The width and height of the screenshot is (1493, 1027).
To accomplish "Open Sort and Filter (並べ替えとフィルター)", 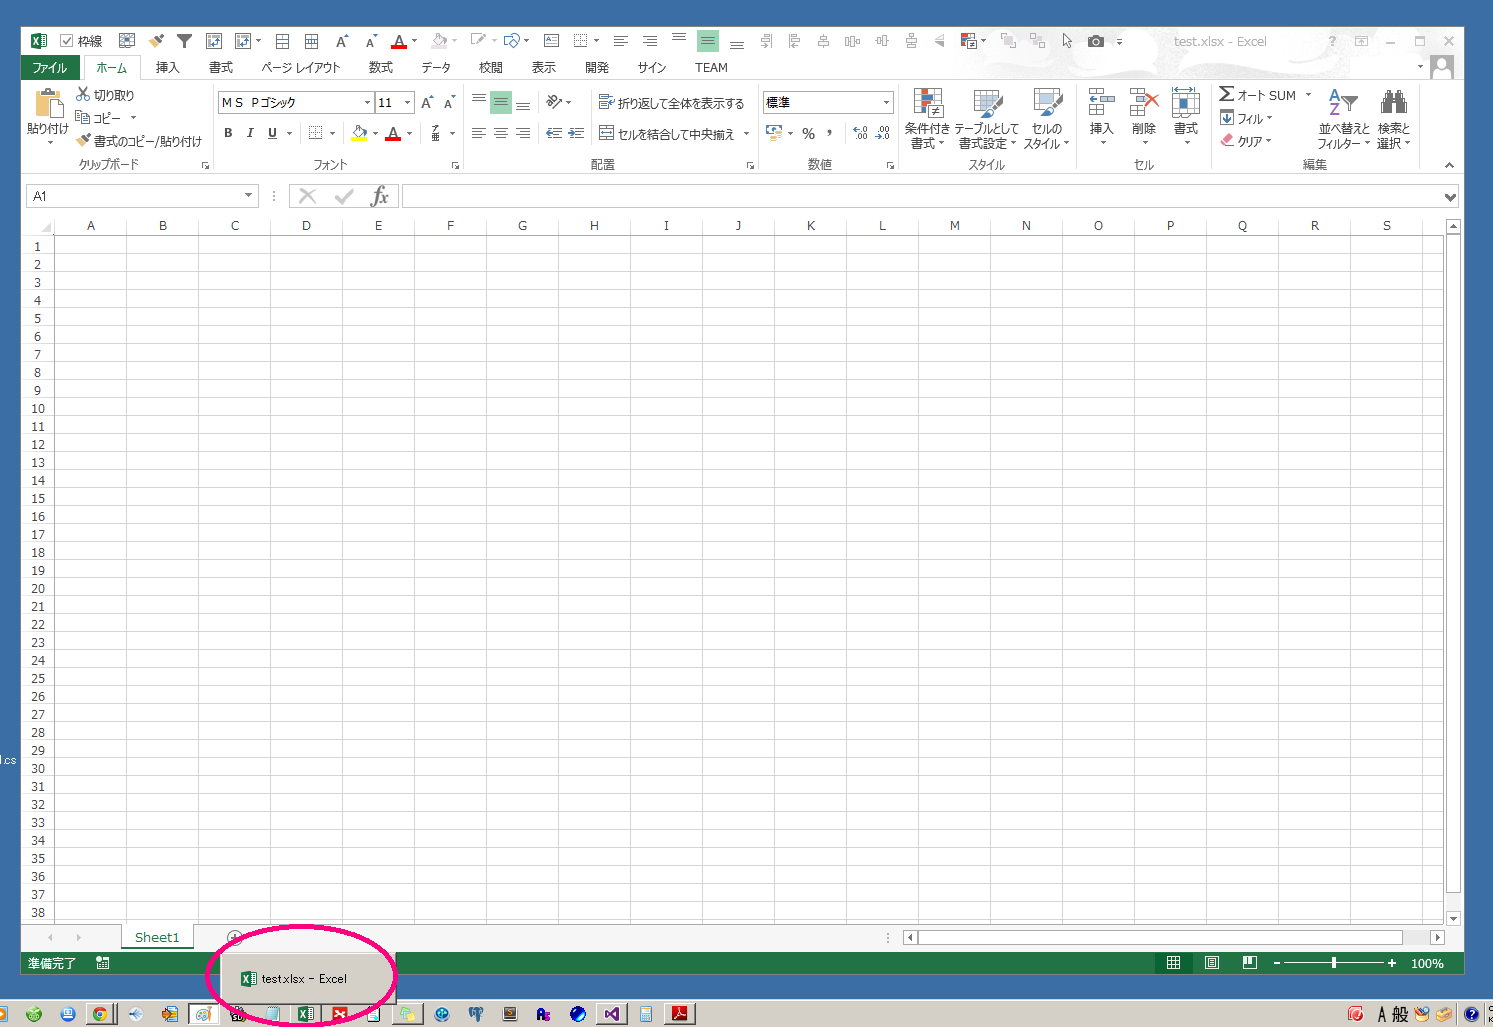I will point(1343,119).
